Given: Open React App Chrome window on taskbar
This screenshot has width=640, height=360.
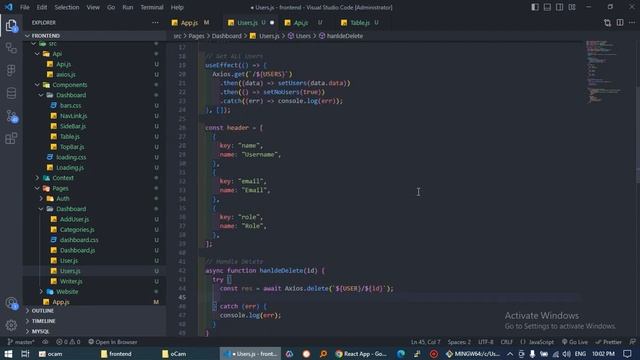Looking at the screenshot, I should point(360,354).
